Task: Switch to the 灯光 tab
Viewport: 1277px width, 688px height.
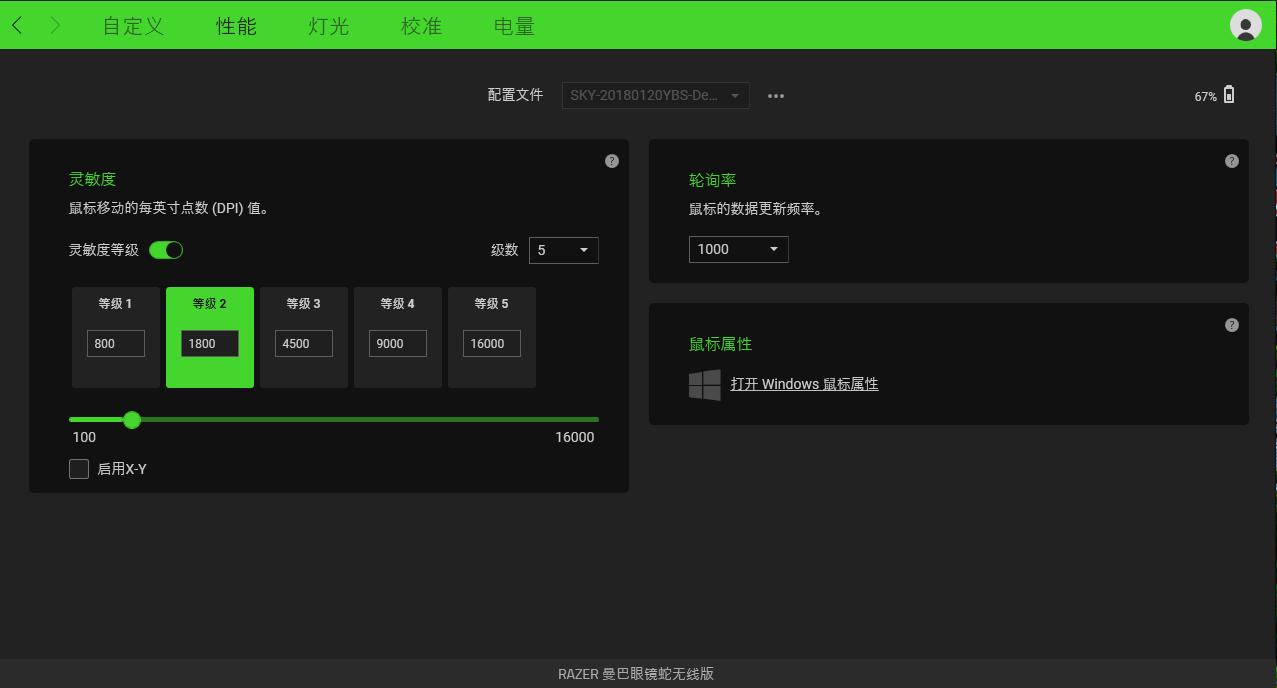Action: click(327, 26)
